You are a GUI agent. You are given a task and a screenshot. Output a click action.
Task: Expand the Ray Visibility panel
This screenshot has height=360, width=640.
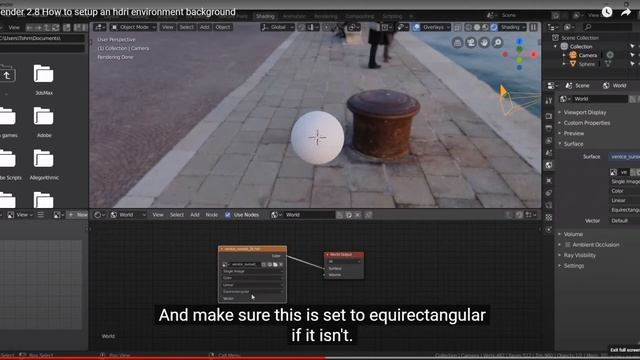click(580, 256)
